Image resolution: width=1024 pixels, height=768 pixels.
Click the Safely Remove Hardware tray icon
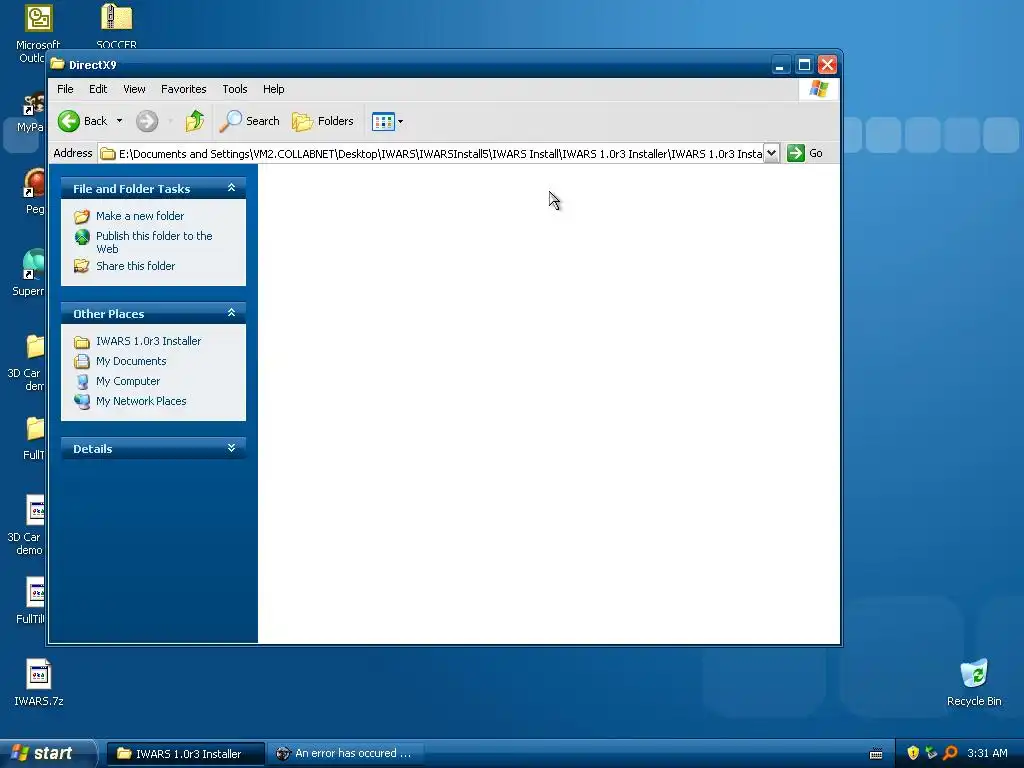931,753
